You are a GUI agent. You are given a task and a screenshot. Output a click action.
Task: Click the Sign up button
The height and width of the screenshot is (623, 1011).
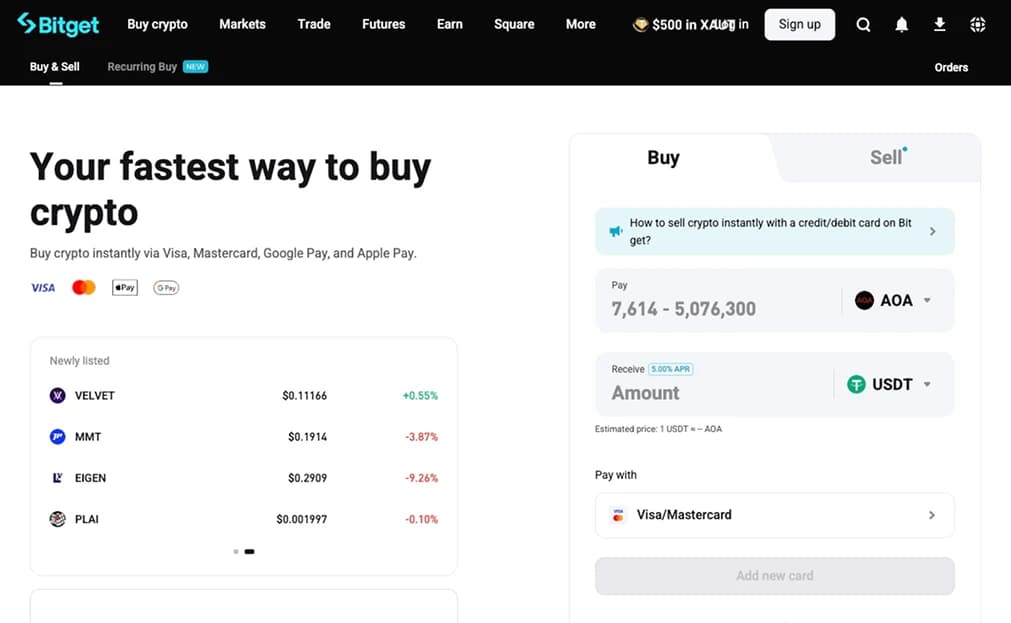coord(800,25)
